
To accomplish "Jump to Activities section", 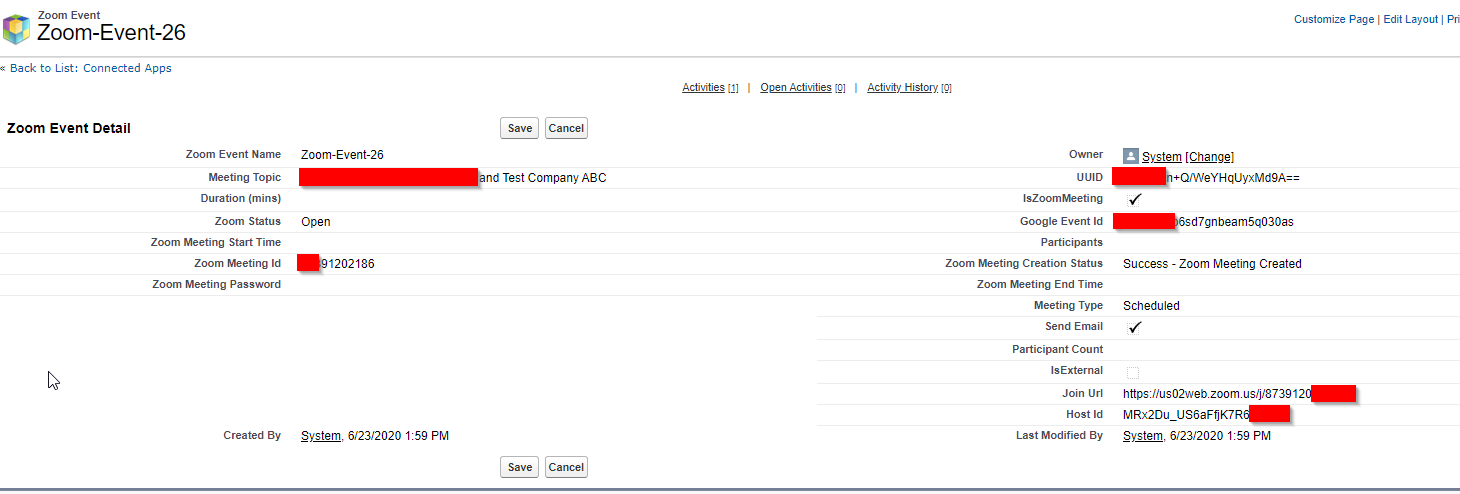I will (703, 87).
